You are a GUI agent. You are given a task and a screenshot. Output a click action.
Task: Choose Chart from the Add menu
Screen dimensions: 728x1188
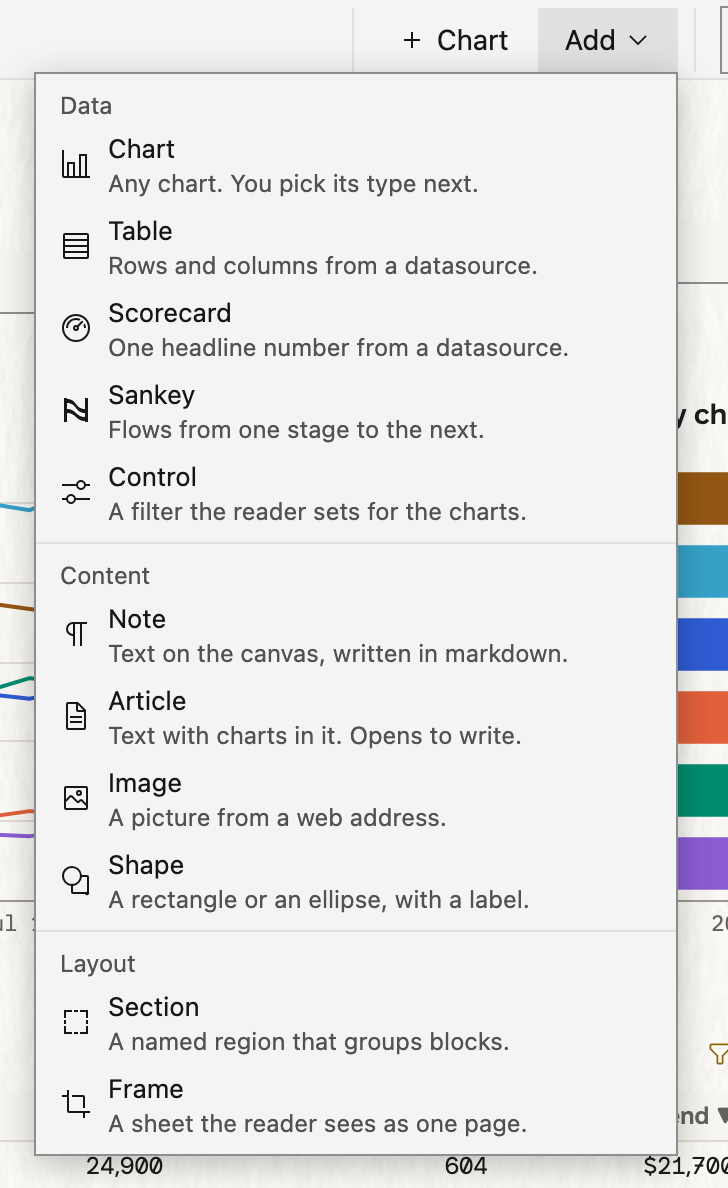(356, 165)
